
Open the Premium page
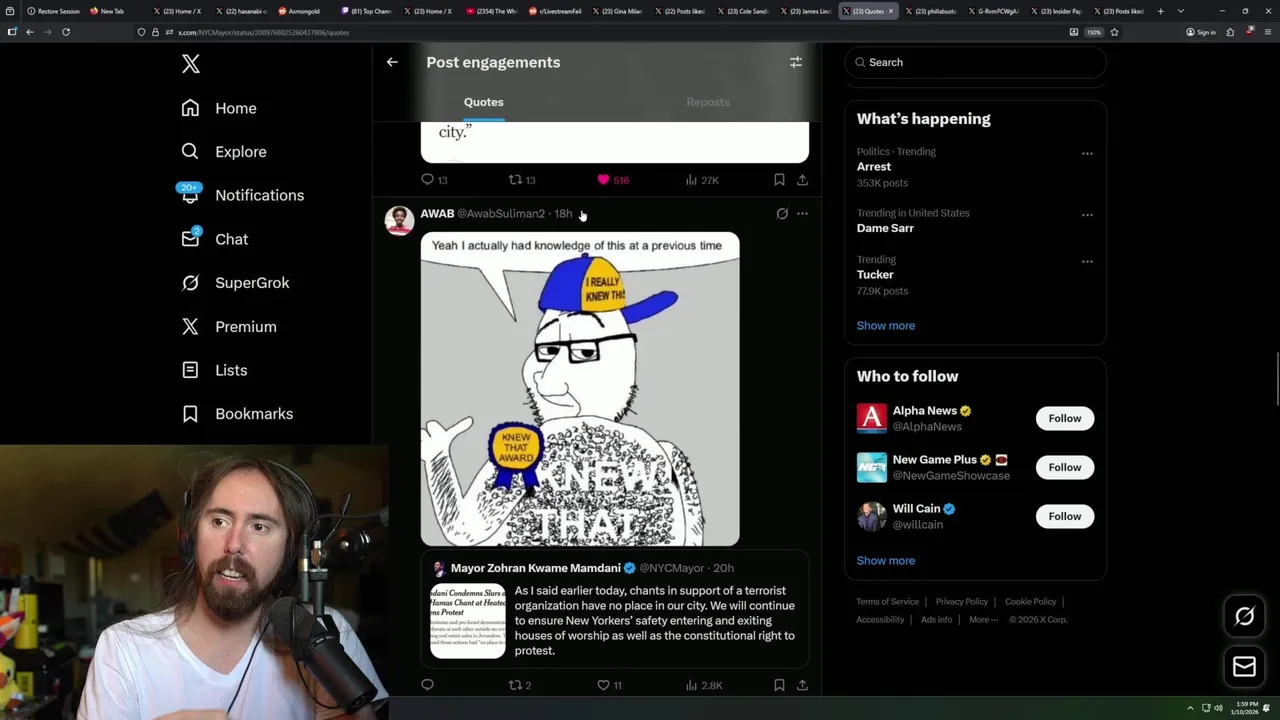(229, 327)
